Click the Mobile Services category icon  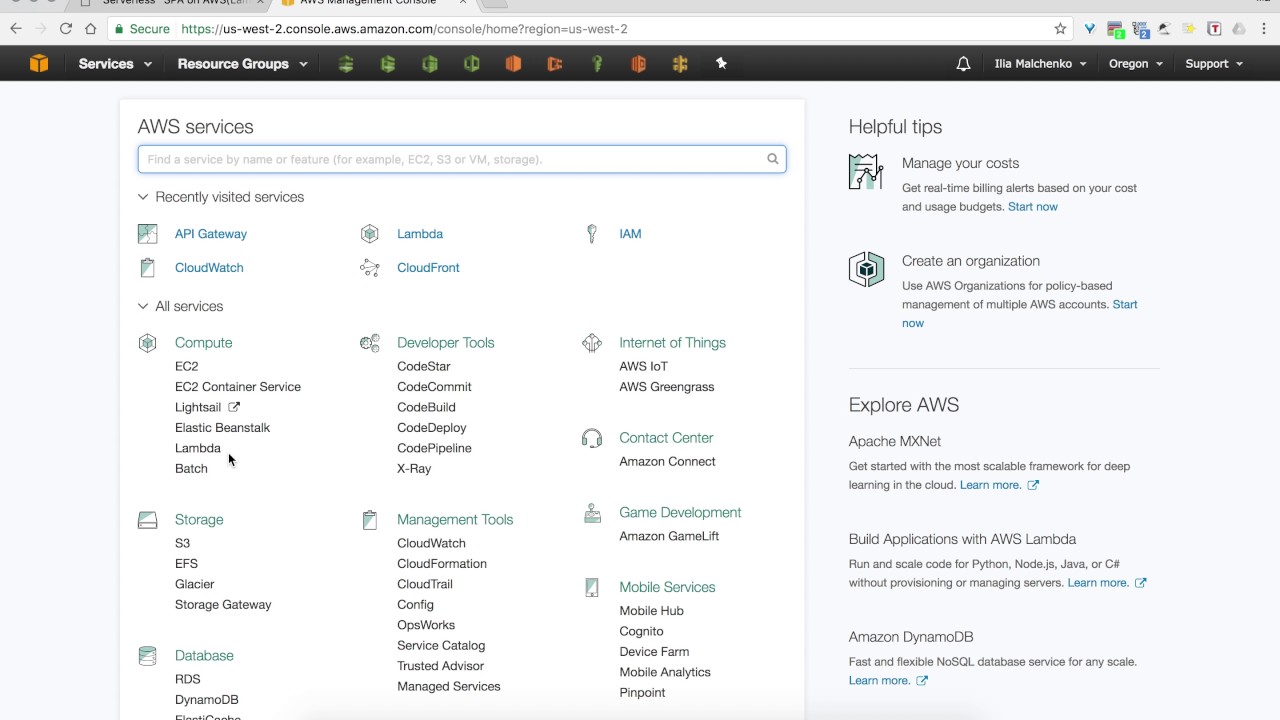[x=592, y=588]
